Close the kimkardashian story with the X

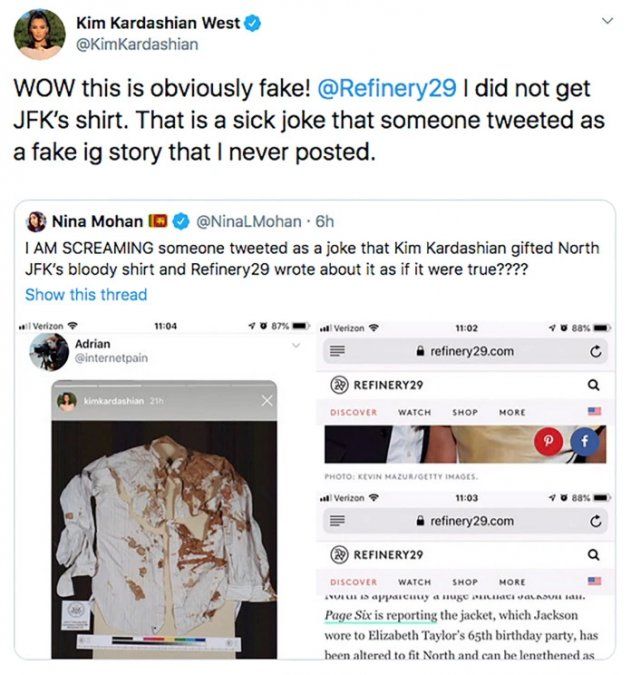(266, 401)
